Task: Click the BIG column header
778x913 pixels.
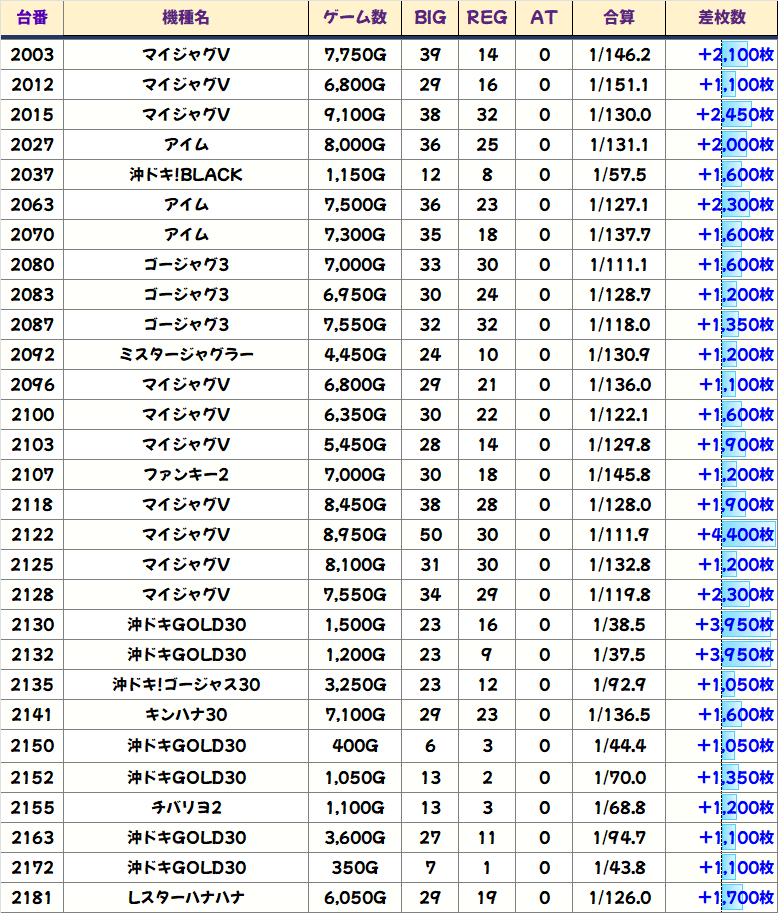Action: point(430,18)
